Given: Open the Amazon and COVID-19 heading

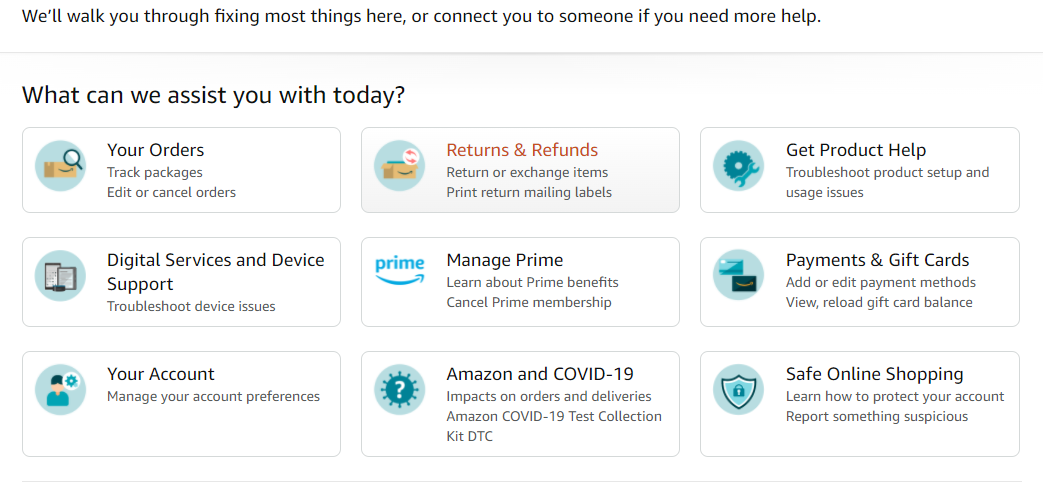Looking at the screenshot, I should click(x=540, y=374).
